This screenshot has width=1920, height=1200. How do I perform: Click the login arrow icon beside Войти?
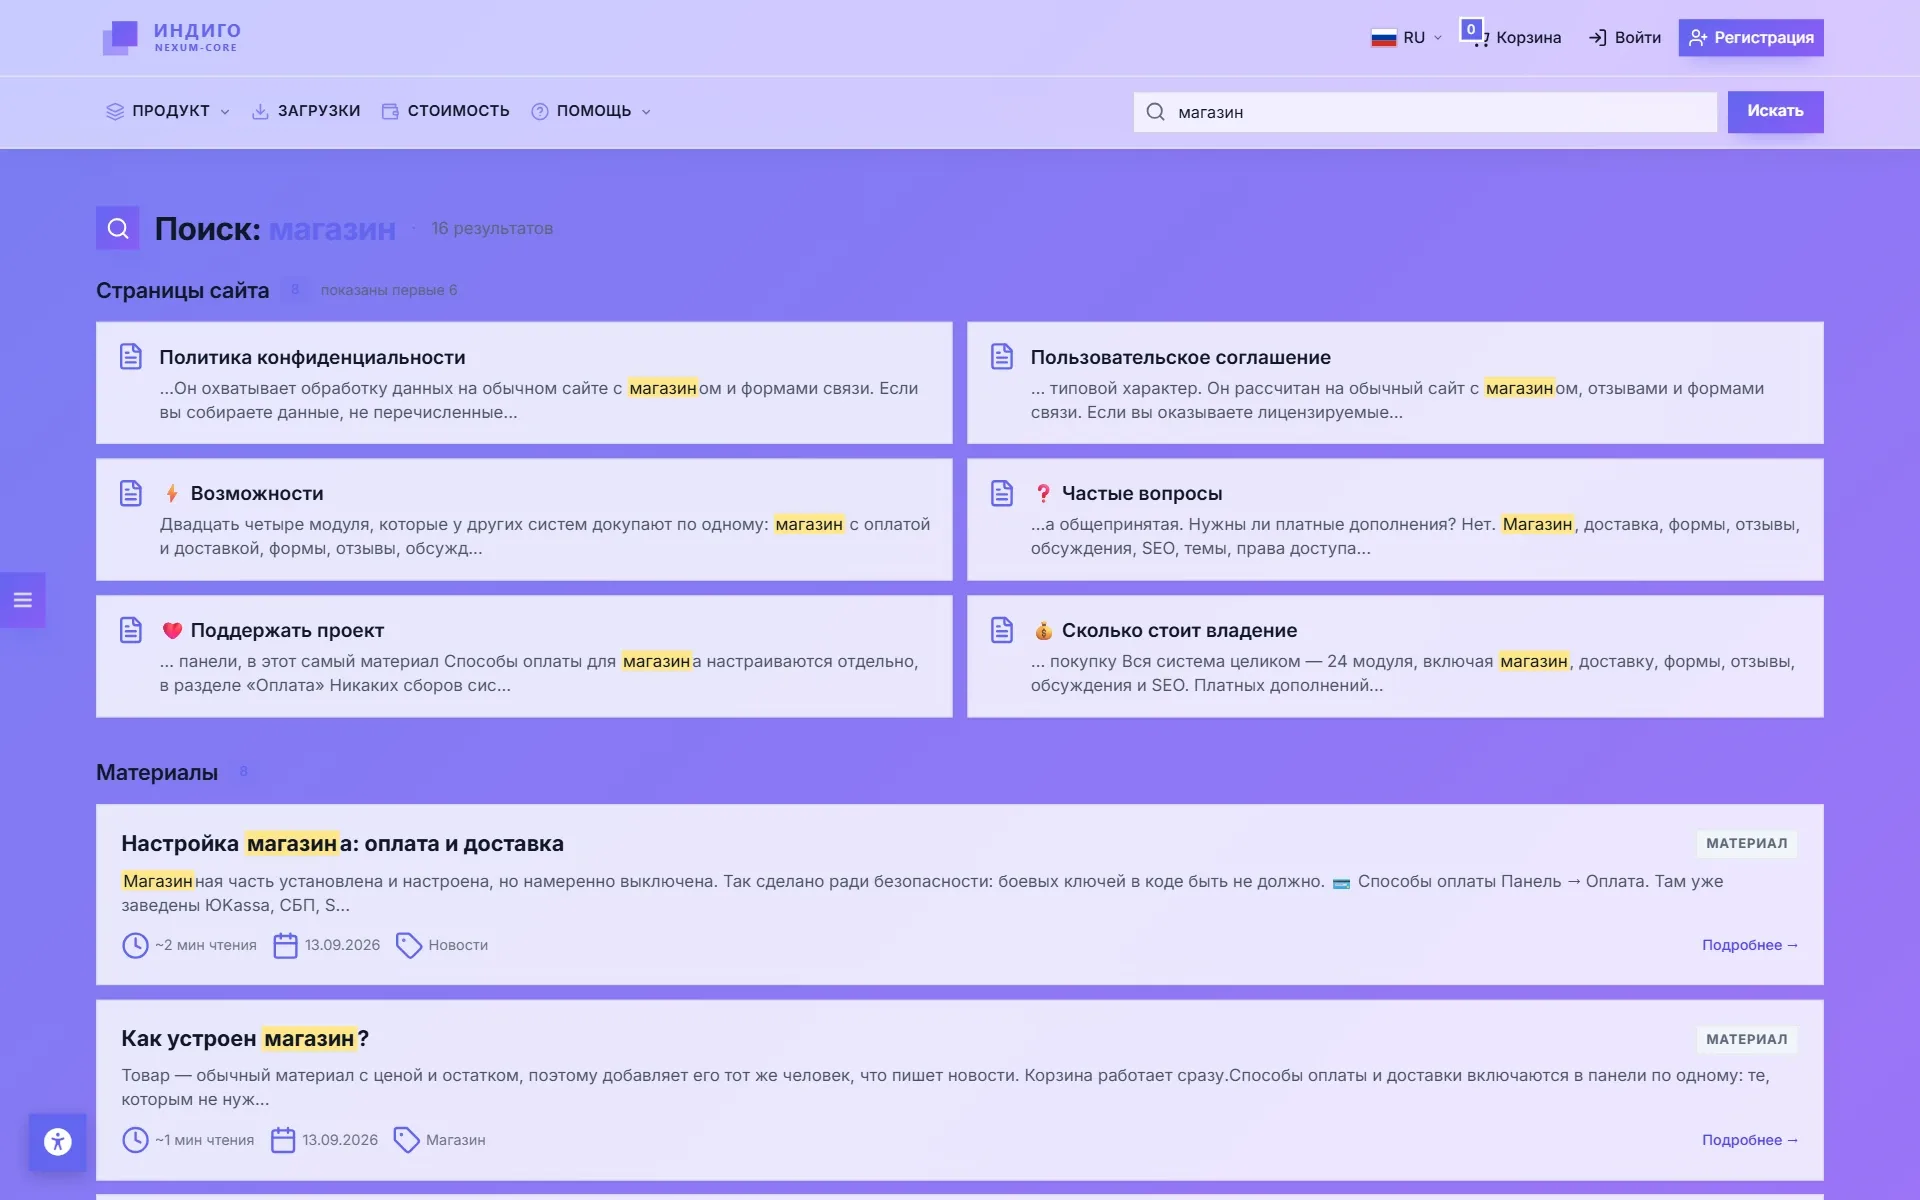click(1597, 38)
